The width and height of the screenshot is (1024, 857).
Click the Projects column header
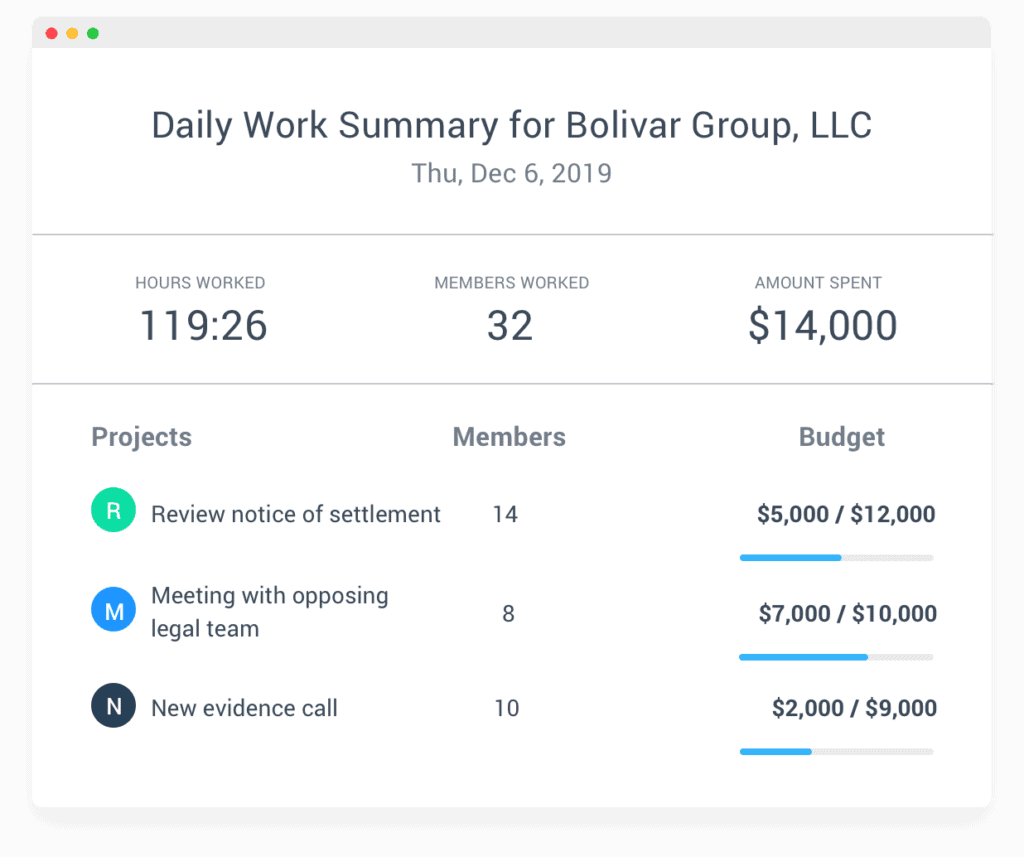click(141, 437)
